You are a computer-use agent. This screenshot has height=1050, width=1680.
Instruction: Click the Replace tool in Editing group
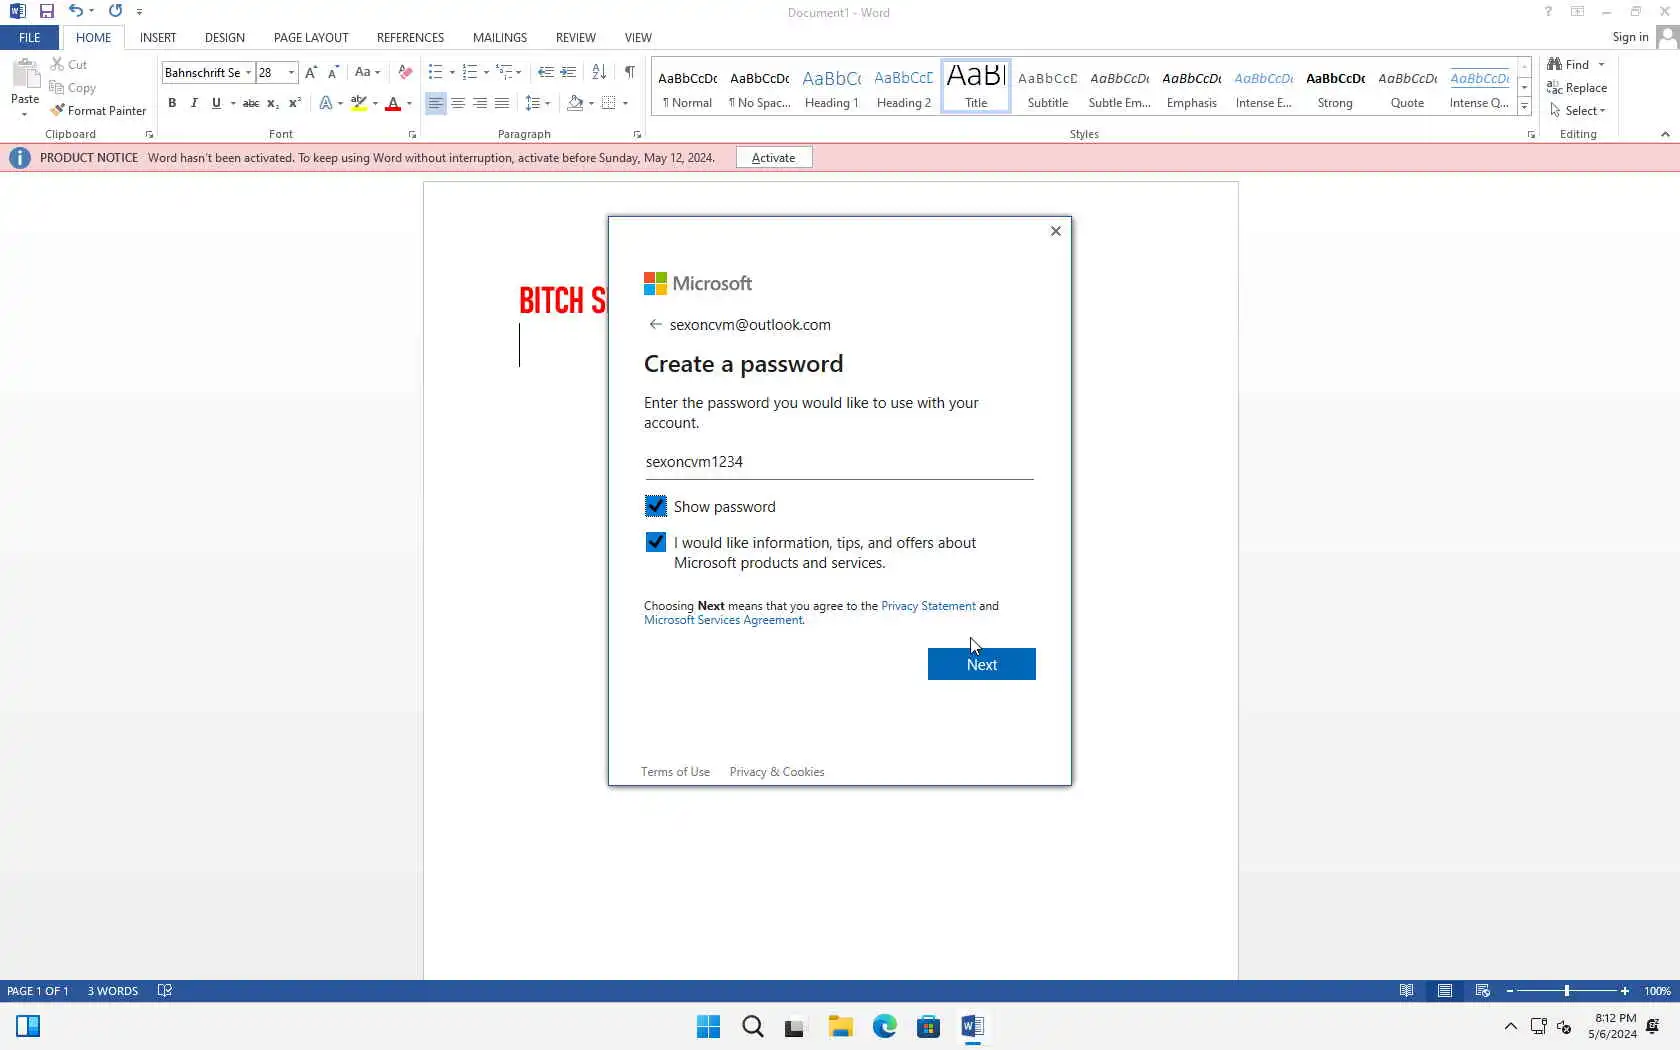1577,88
